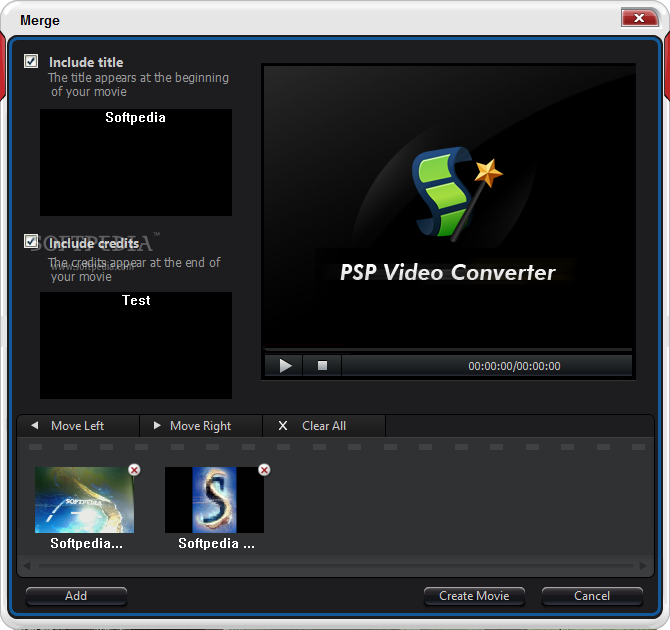Click the Test credits text box
Image resolution: width=670 pixels, height=630 pixels.
[136, 345]
